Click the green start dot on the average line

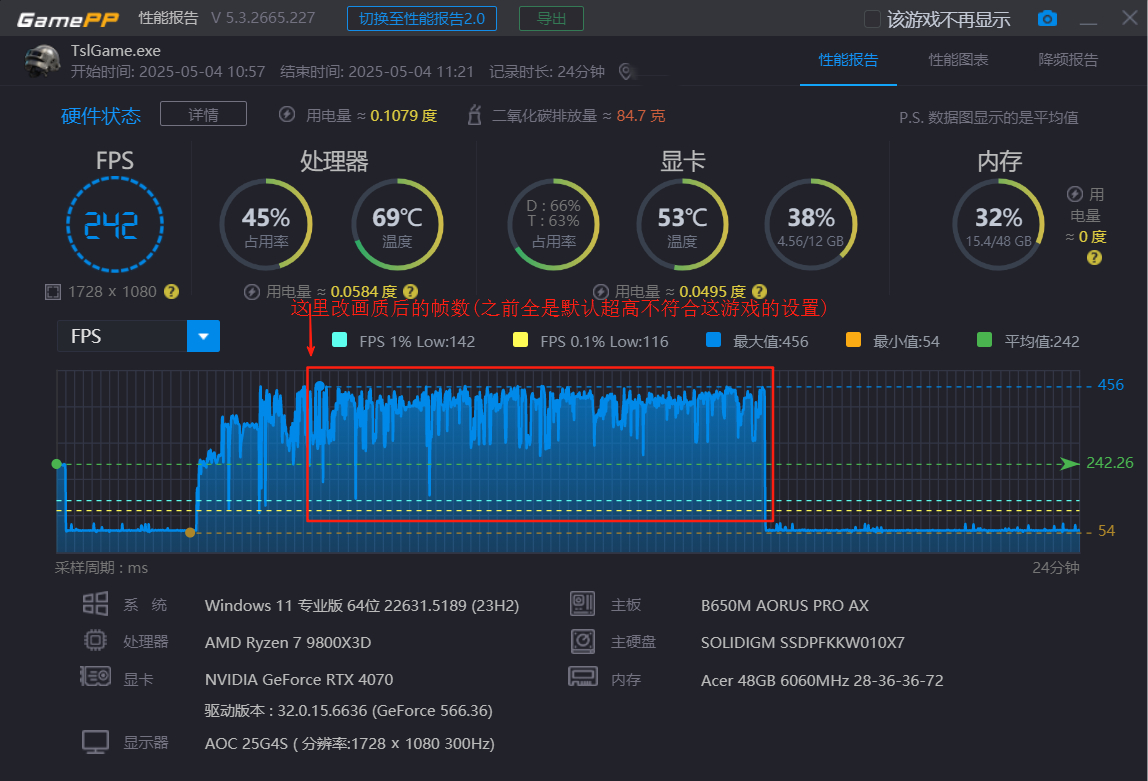(x=56, y=464)
